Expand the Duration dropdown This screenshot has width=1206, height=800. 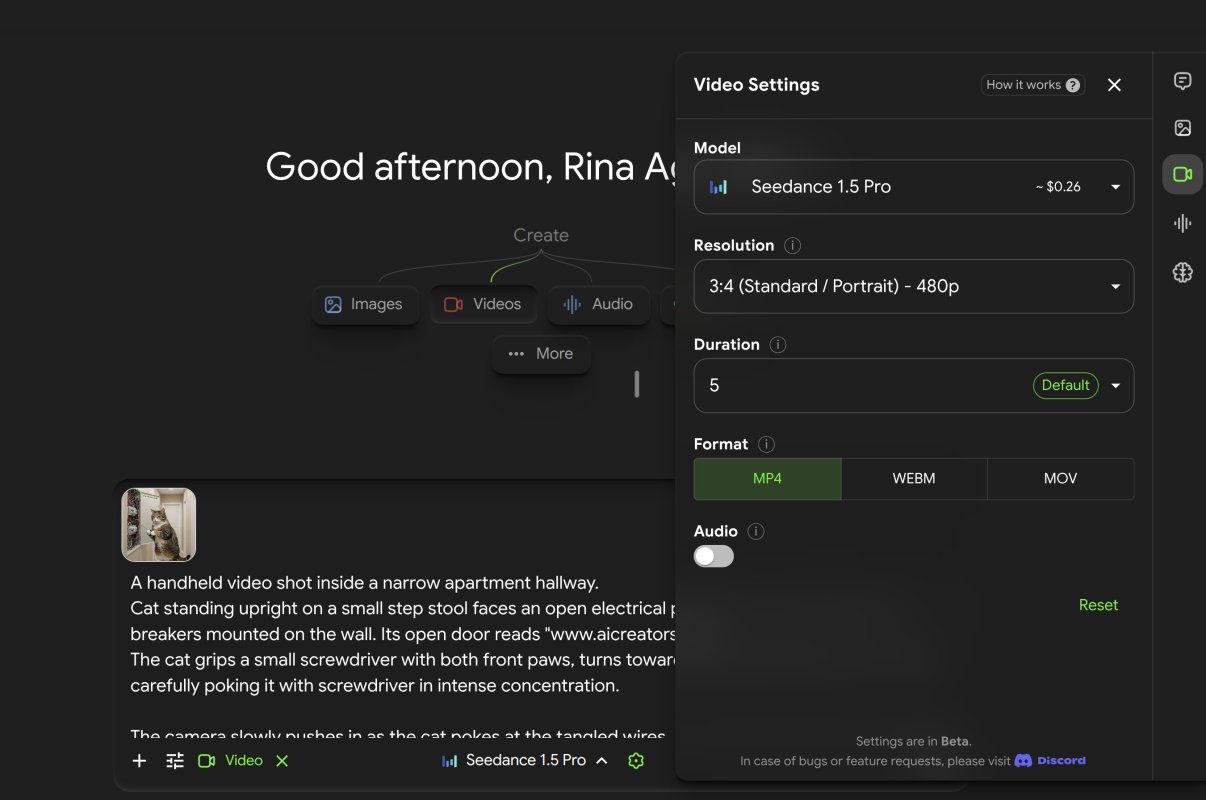1115,385
